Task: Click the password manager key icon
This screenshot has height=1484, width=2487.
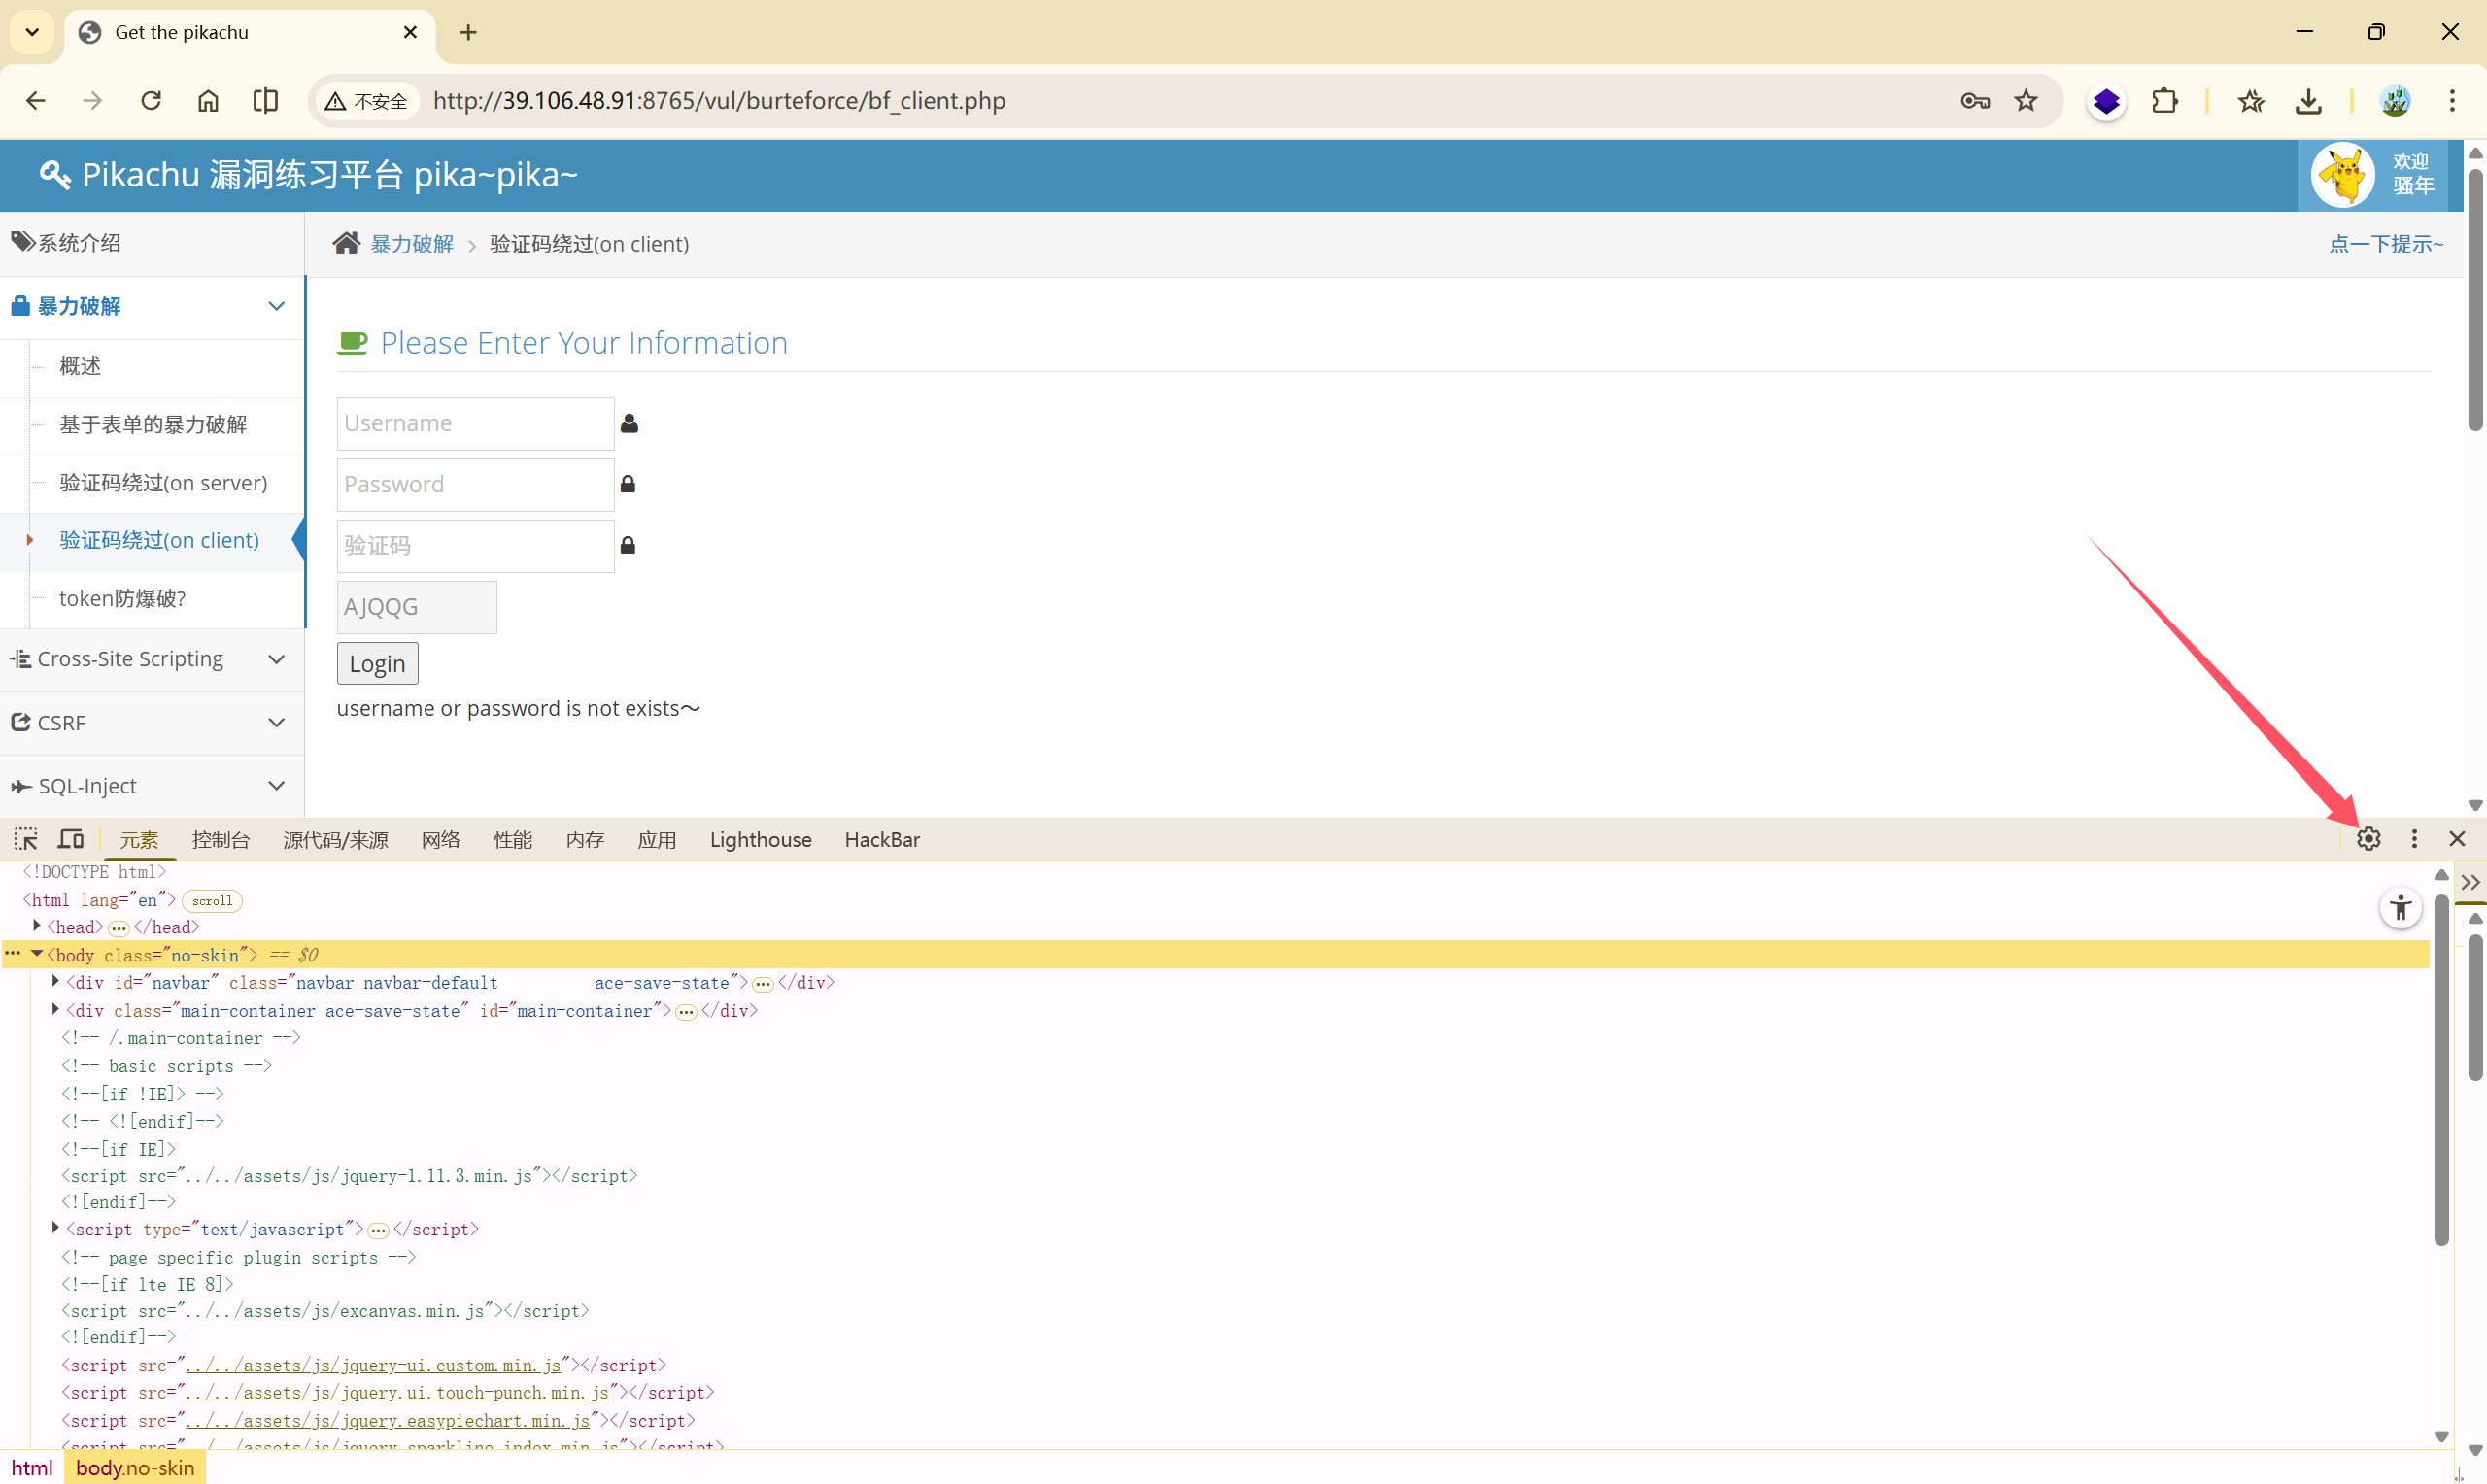Action: coord(1974,101)
